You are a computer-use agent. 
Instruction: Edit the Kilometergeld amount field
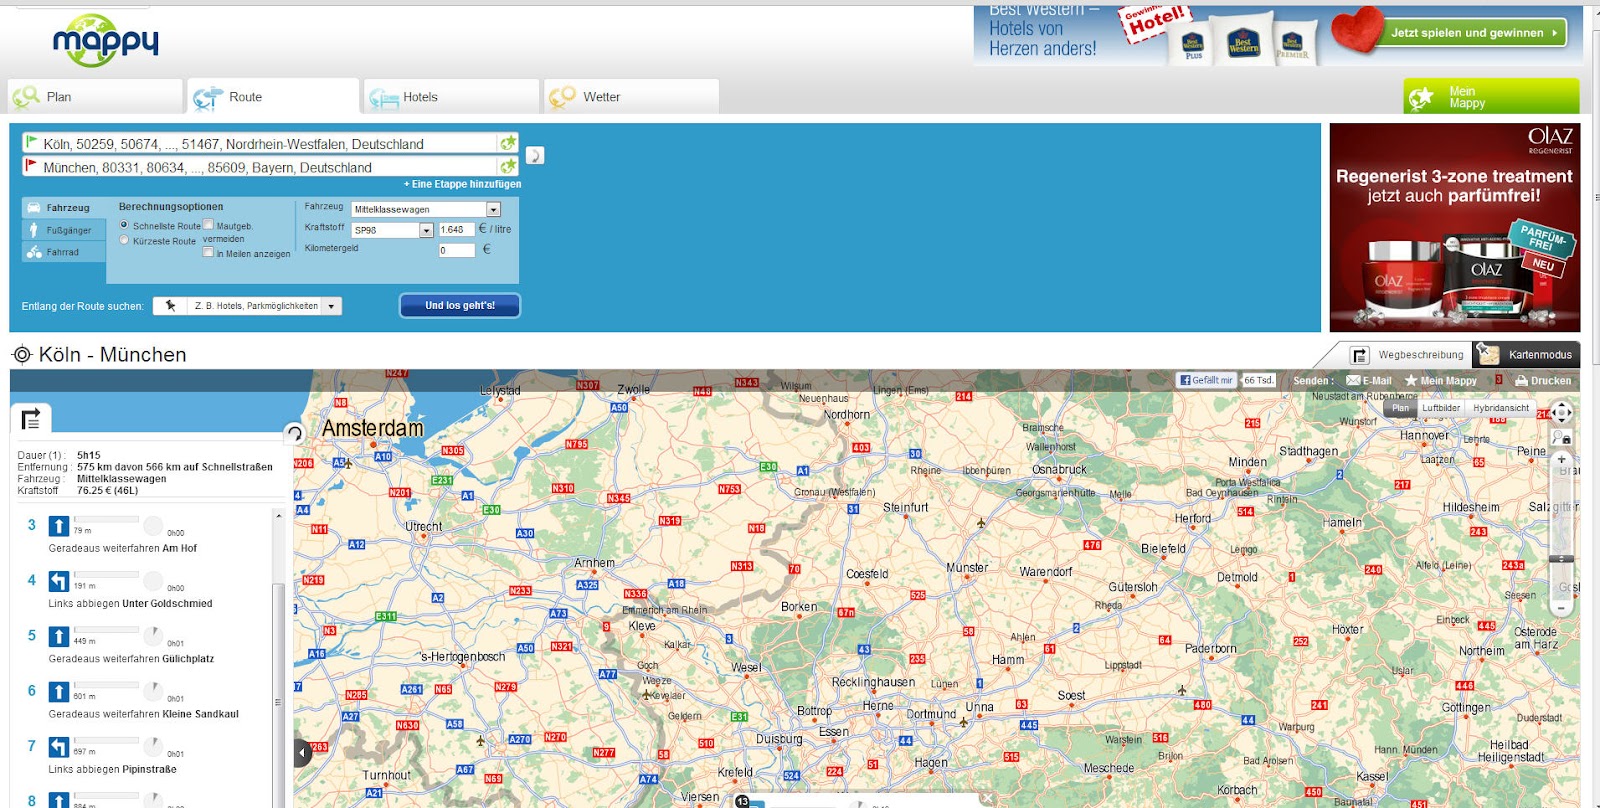pos(456,250)
